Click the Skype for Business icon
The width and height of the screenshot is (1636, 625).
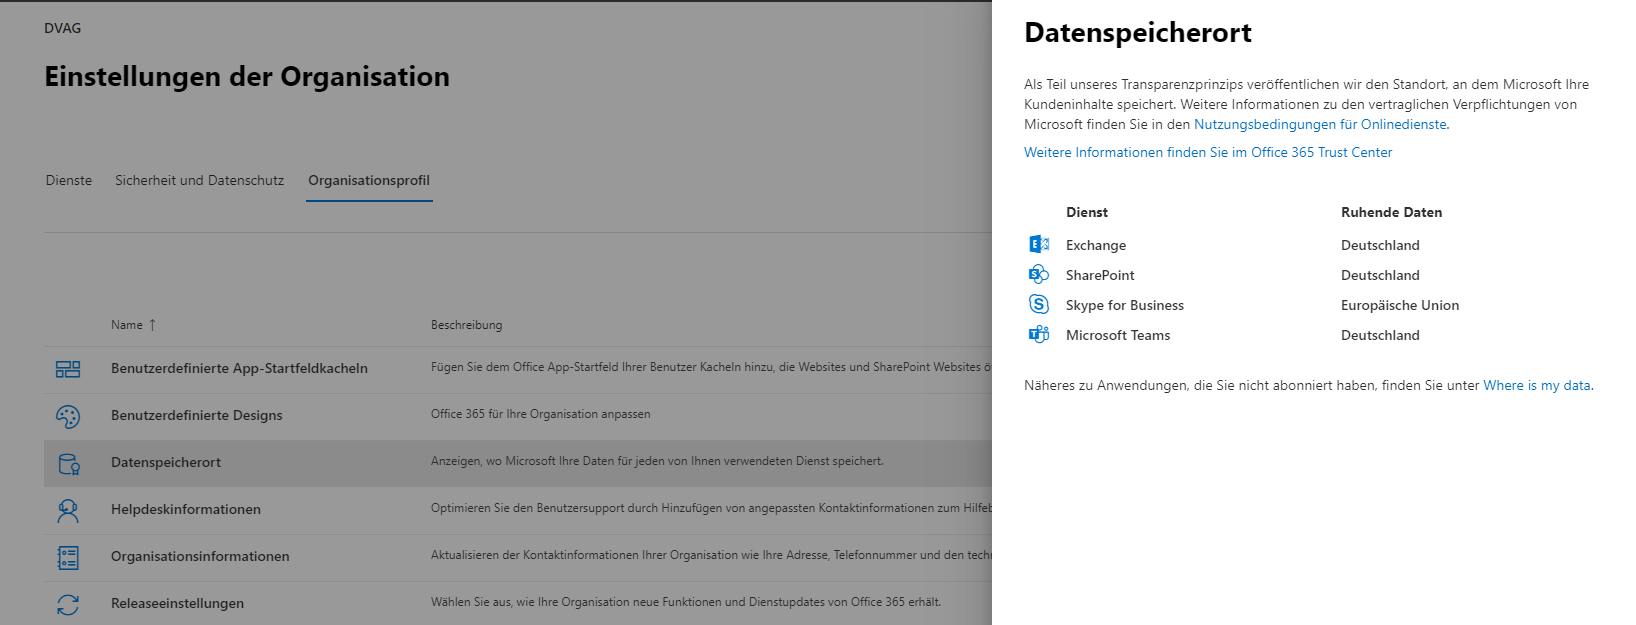[1039, 304]
